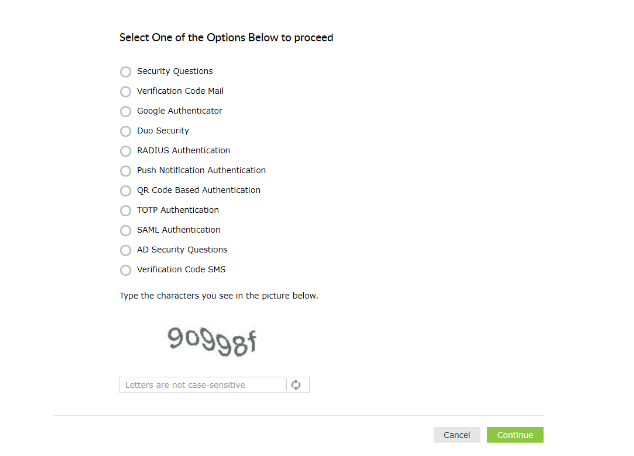Screen dimensions: 634x456
Task: Select QR Code Based Authentication
Action: (125, 190)
